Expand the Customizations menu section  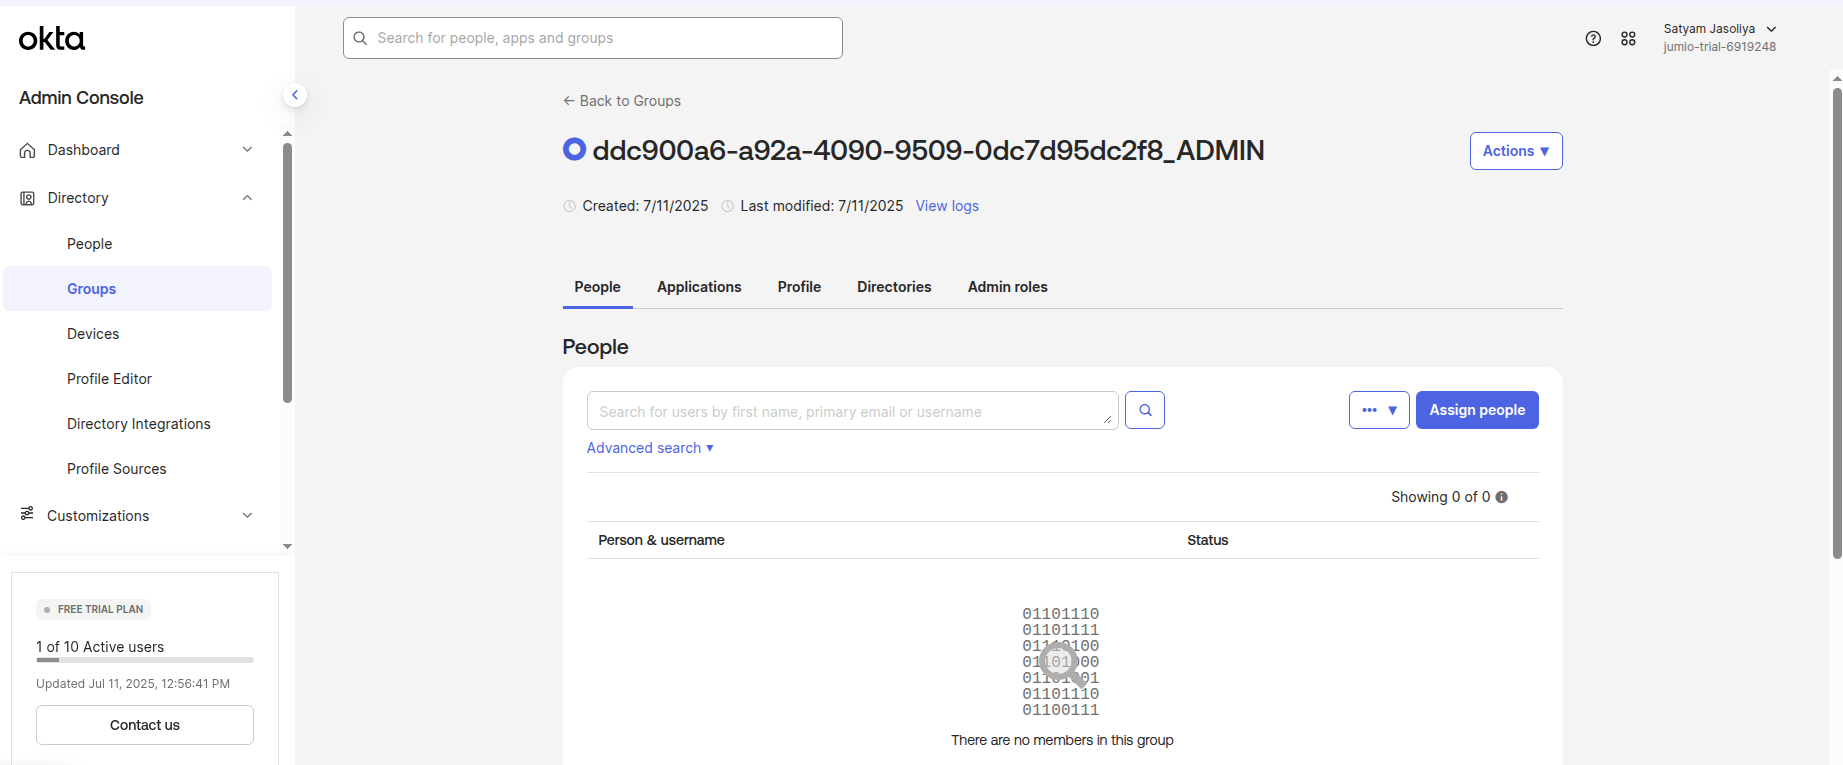coord(247,516)
